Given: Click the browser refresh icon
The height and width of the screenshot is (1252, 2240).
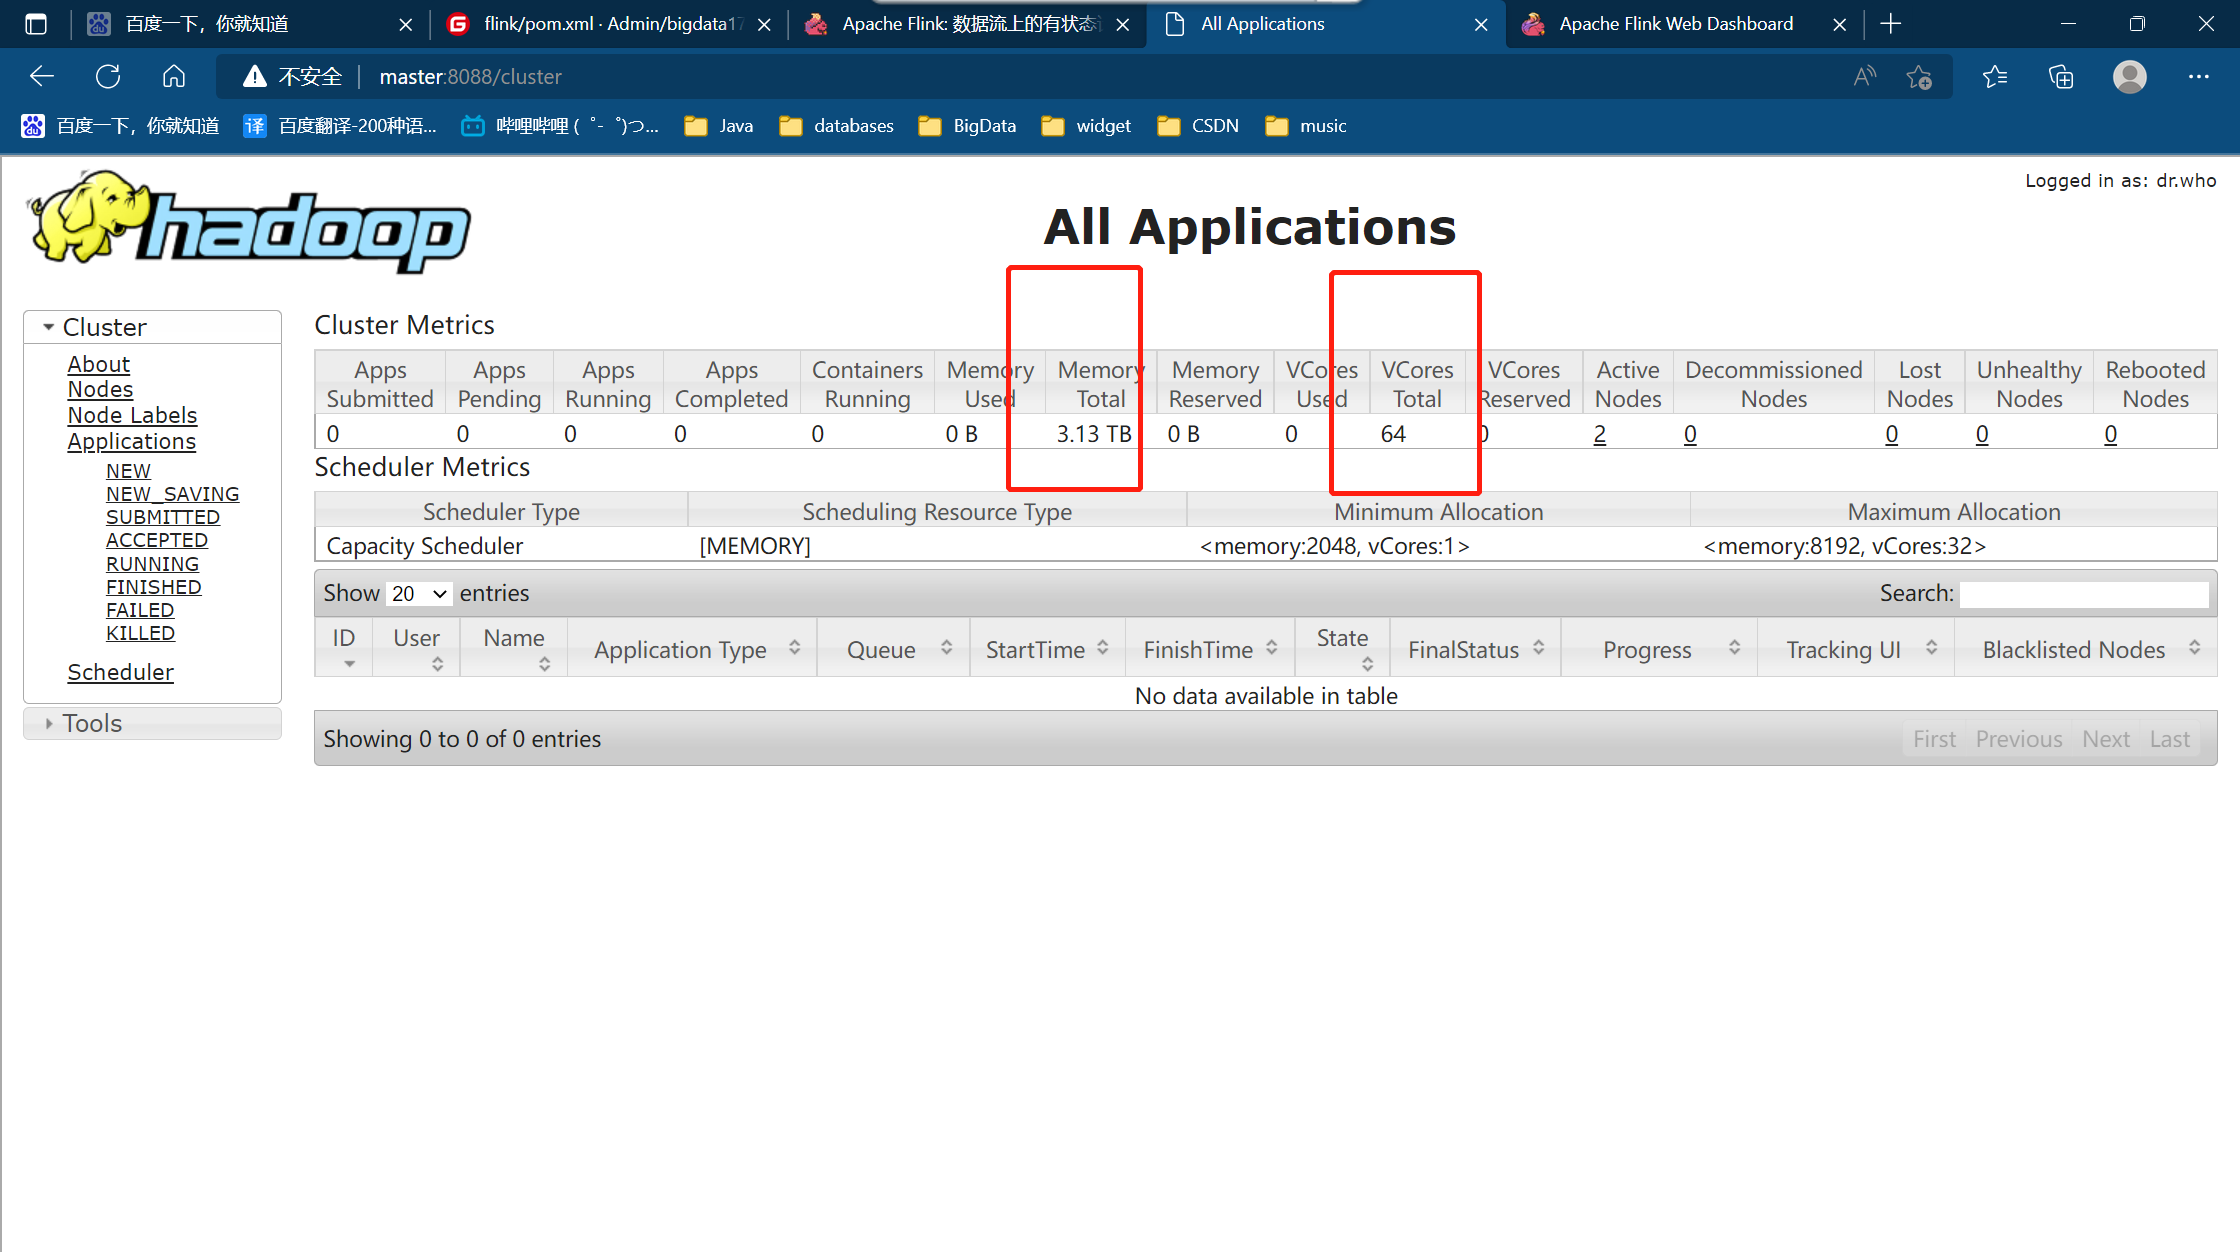Looking at the screenshot, I should tap(108, 77).
